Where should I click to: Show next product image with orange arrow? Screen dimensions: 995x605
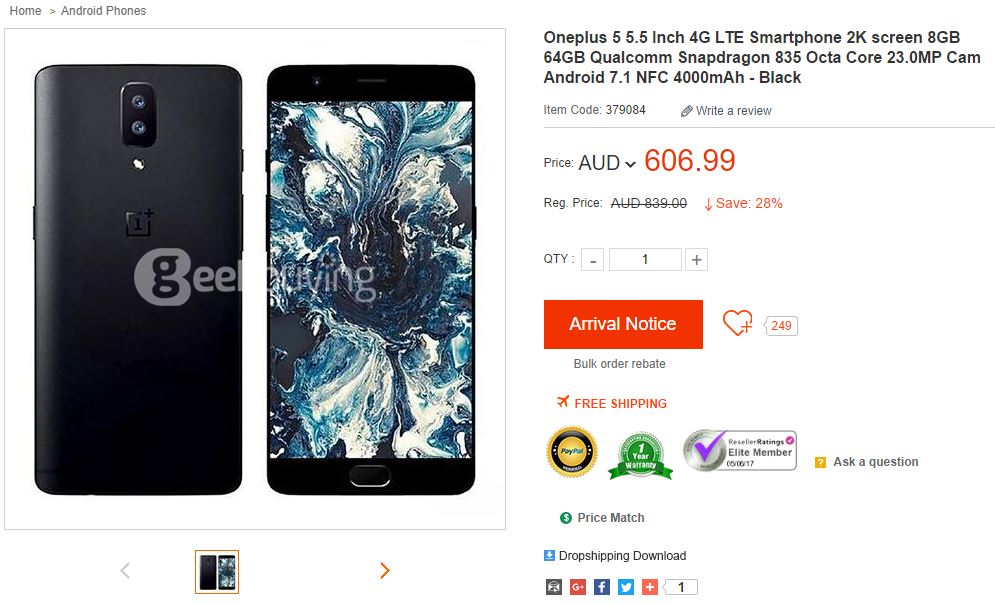pyautogui.click(x=385, y=571)
